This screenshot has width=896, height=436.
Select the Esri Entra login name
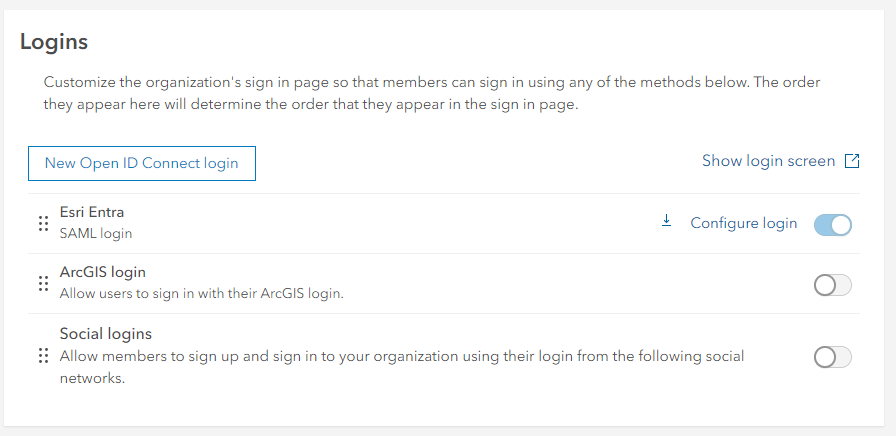pos(91,212)
